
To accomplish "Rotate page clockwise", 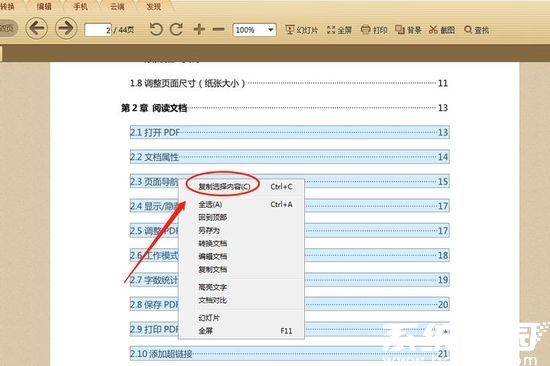I will click(x=176, y=29).
